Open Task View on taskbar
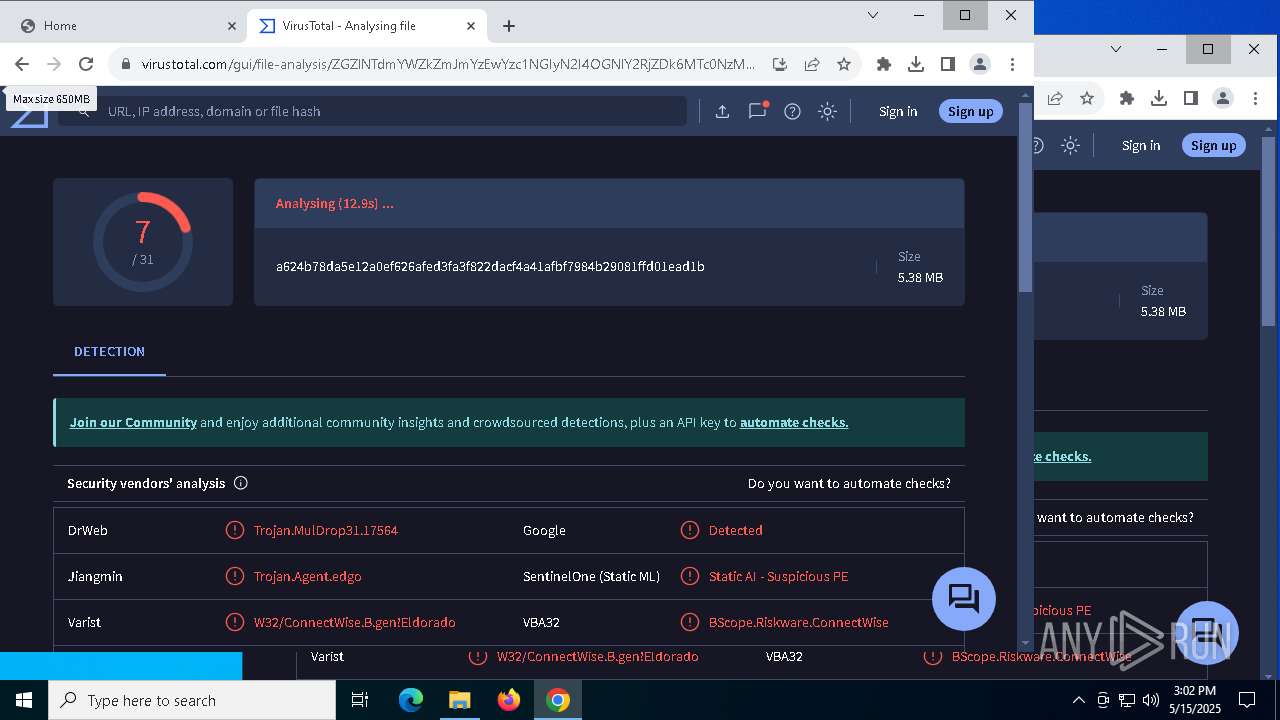 [361, 700]
